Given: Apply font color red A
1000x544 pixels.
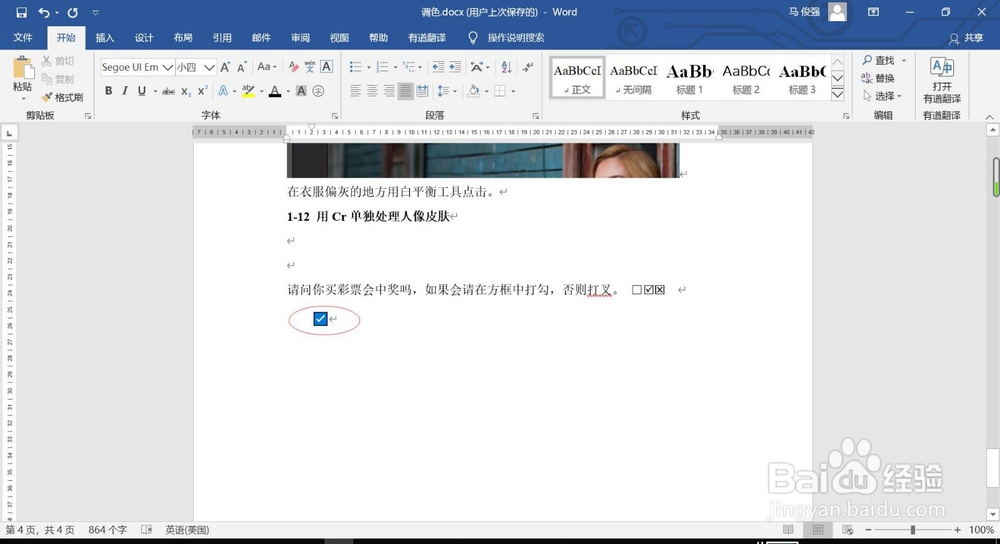Looking at the screenshot, I should coord(275,91).
